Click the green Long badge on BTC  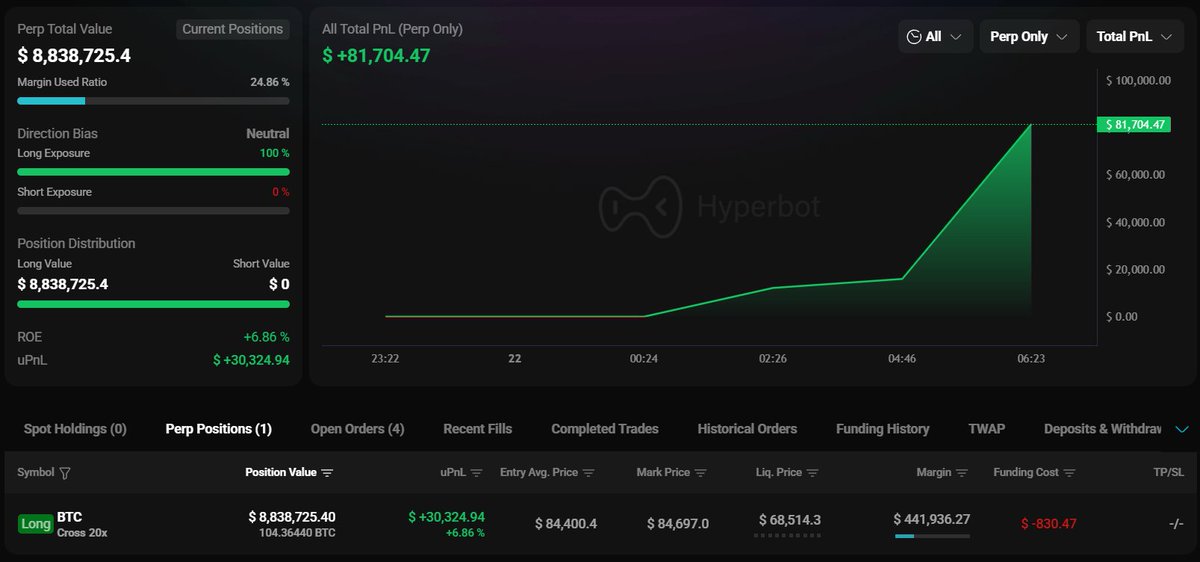point(36,524)
